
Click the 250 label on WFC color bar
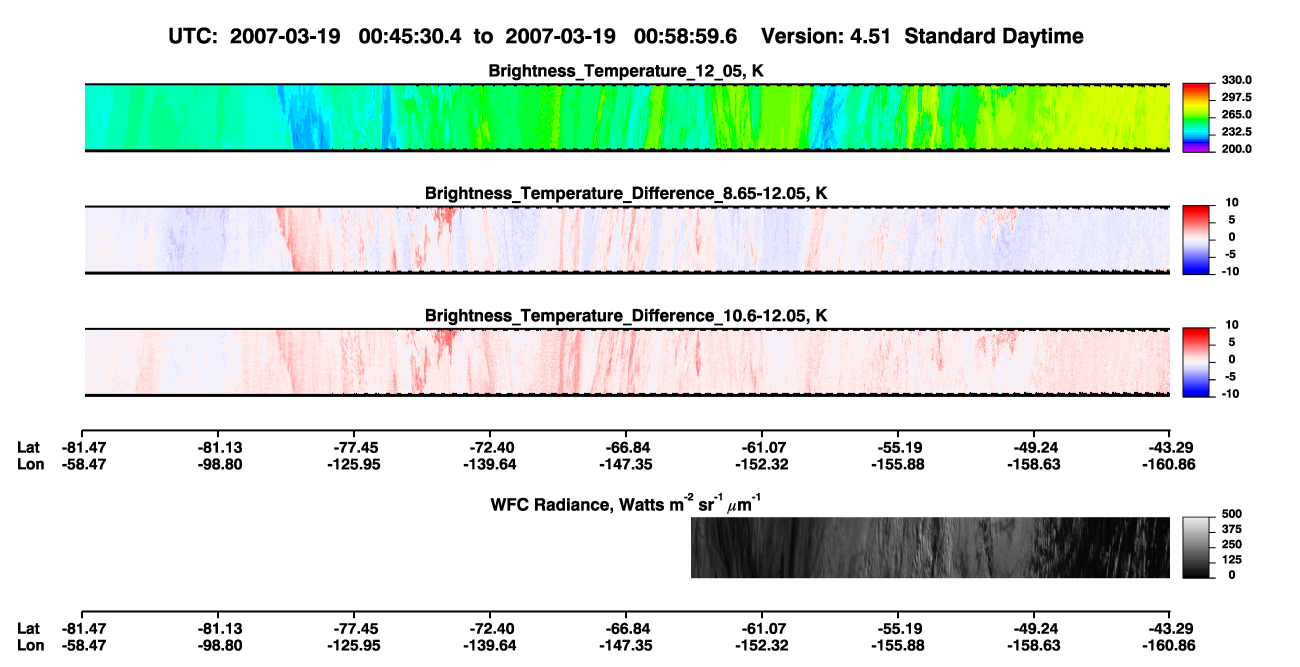1232,543
